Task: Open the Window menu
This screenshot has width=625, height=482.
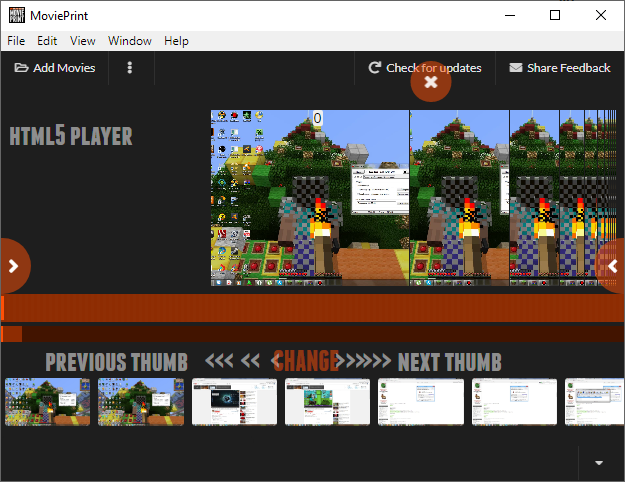Action: click(130, 41)
